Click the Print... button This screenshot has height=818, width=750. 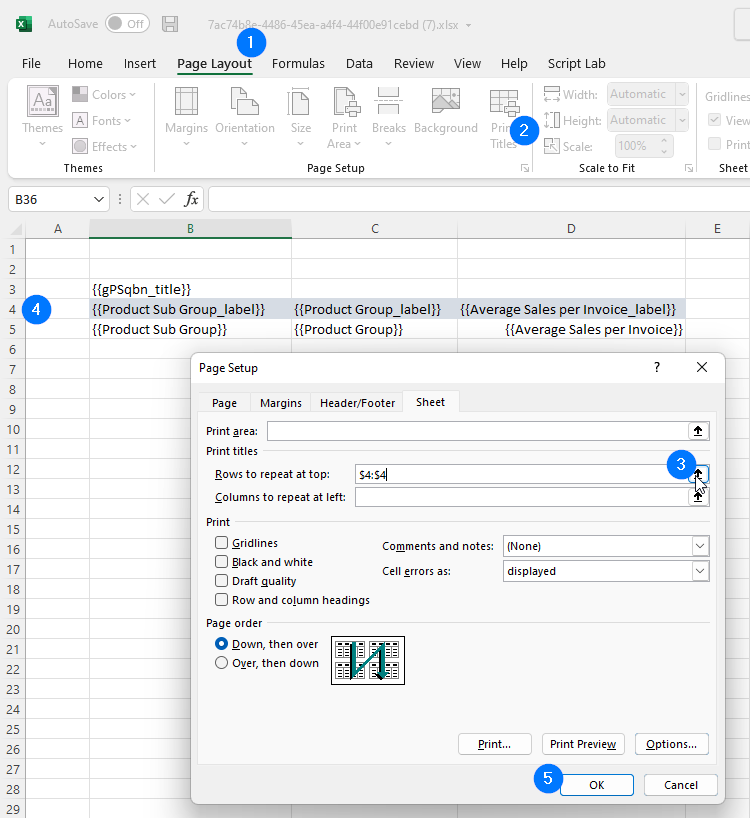(494, 744)
